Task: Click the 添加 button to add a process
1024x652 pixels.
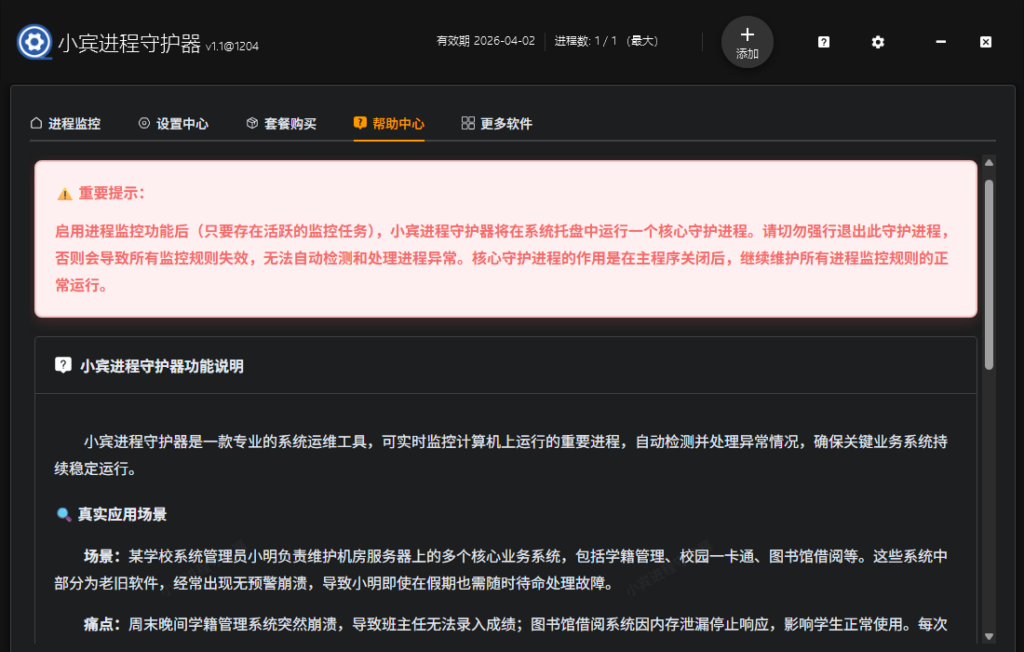Action: click(747, 42)
